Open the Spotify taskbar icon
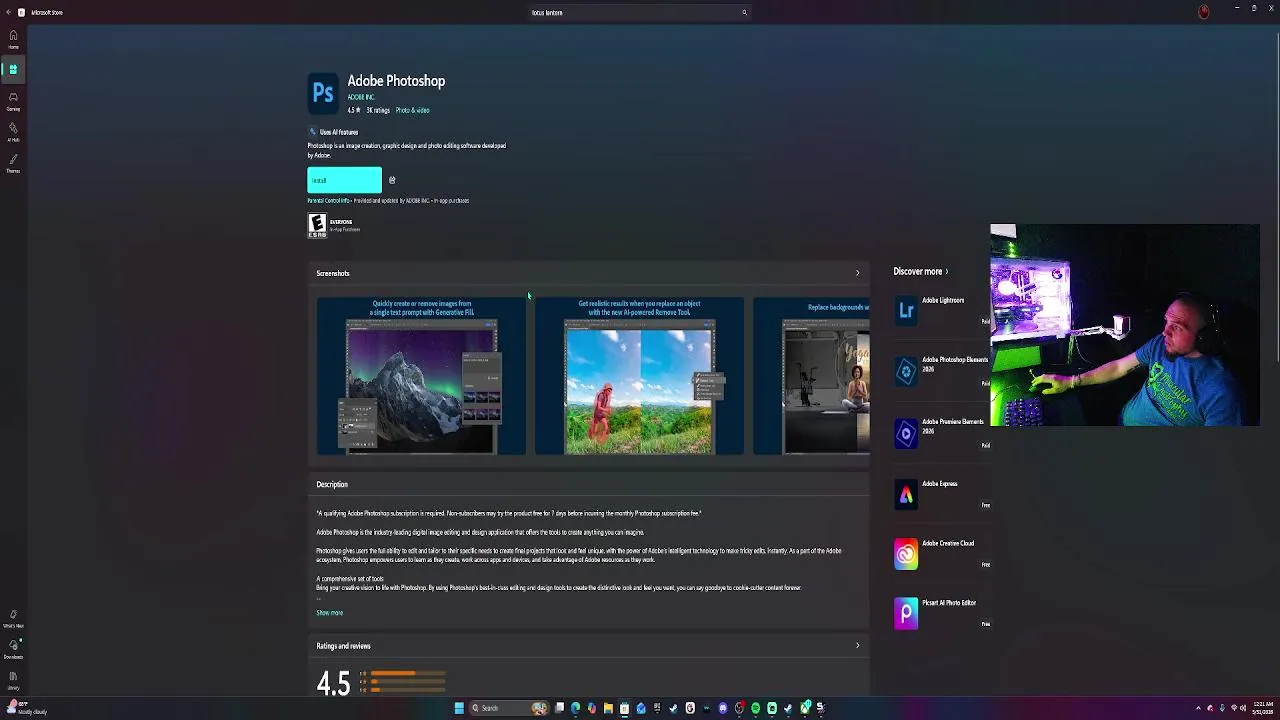1280x720 pixels. 755,708
